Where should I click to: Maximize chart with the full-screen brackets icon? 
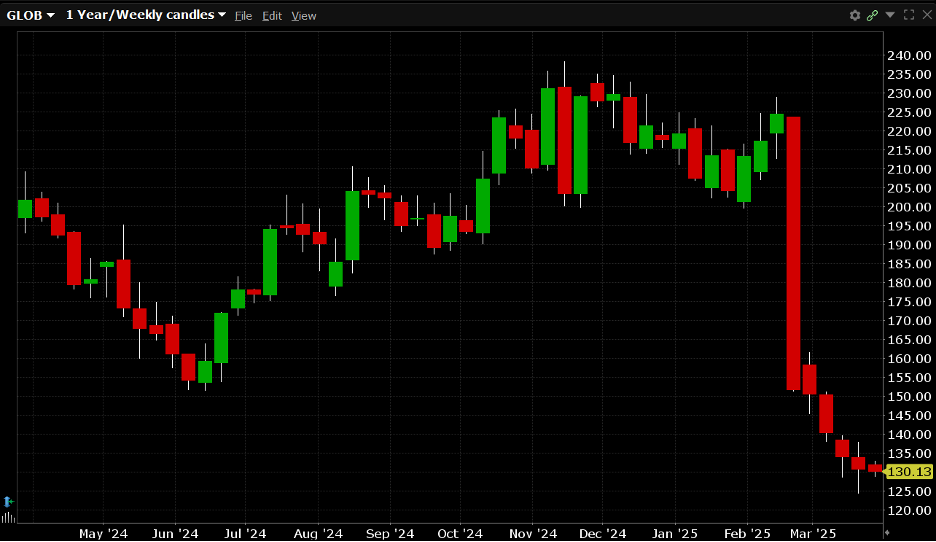[909, 15]
